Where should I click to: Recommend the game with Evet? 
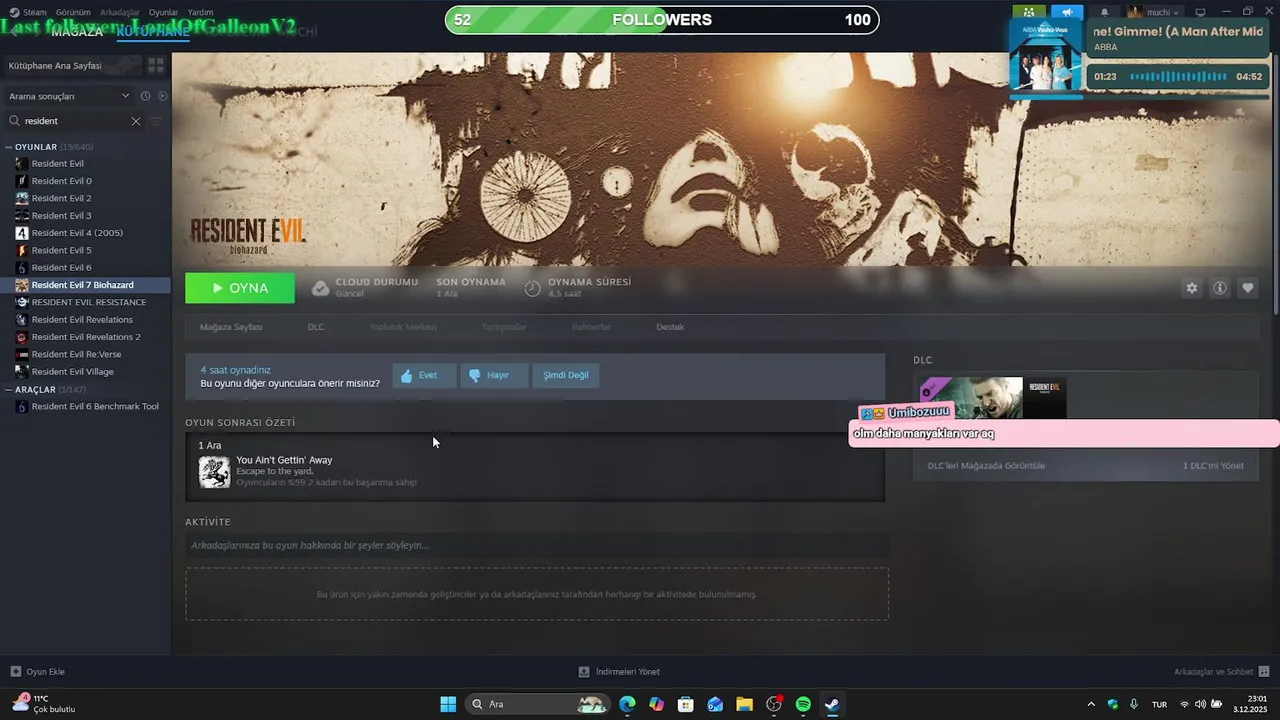(425, 375)
